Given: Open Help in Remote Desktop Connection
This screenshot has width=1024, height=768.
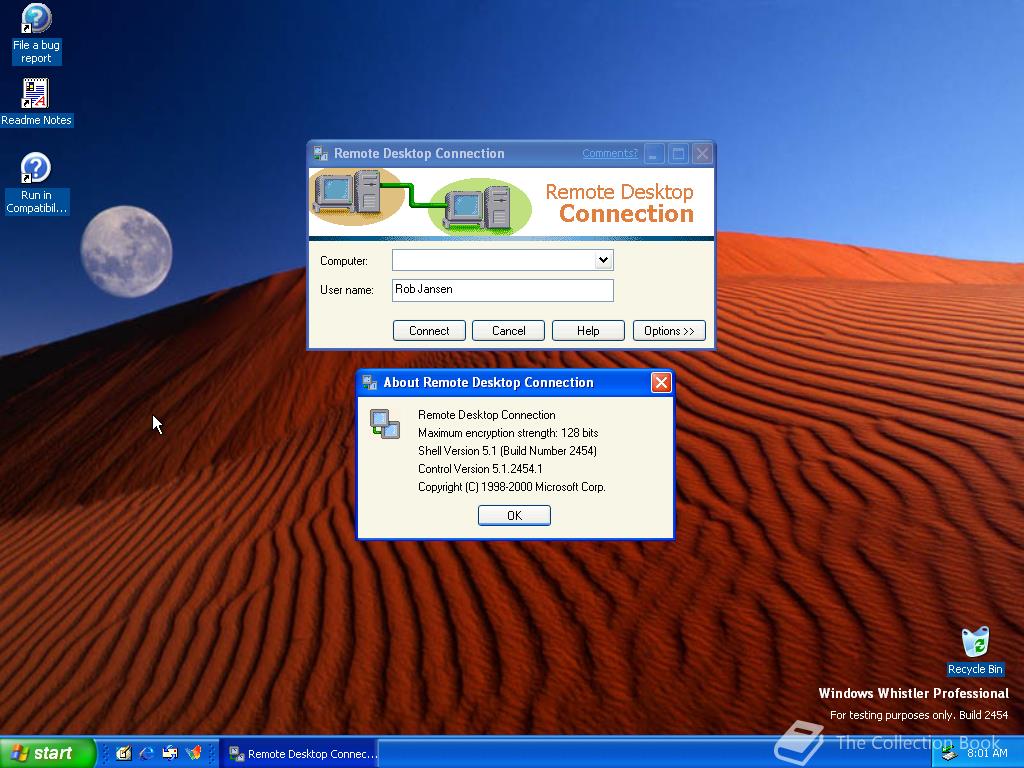Looking at the screenshot, I should pyautogui.click(x=588, y=330).
